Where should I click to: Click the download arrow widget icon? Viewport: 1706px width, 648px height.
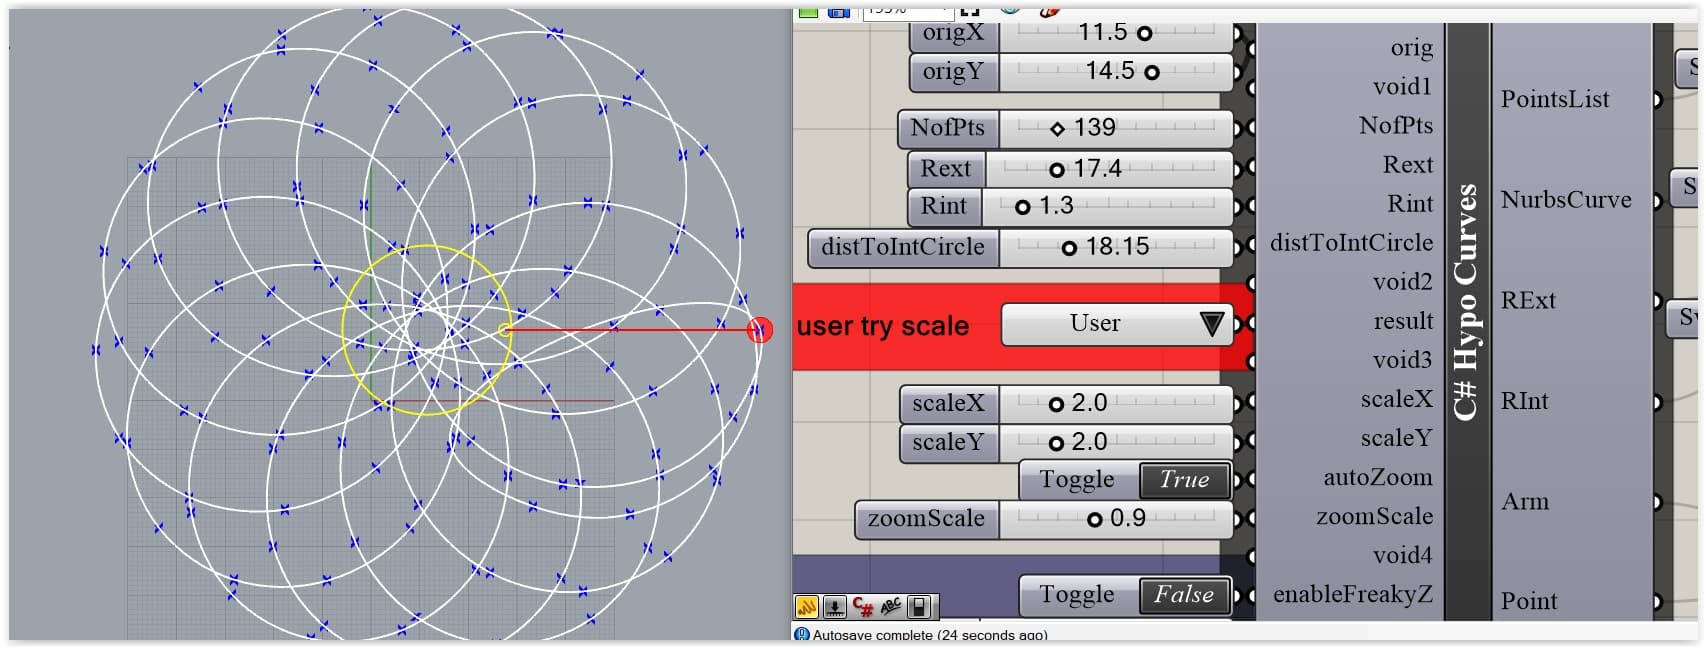click(835, 606)
